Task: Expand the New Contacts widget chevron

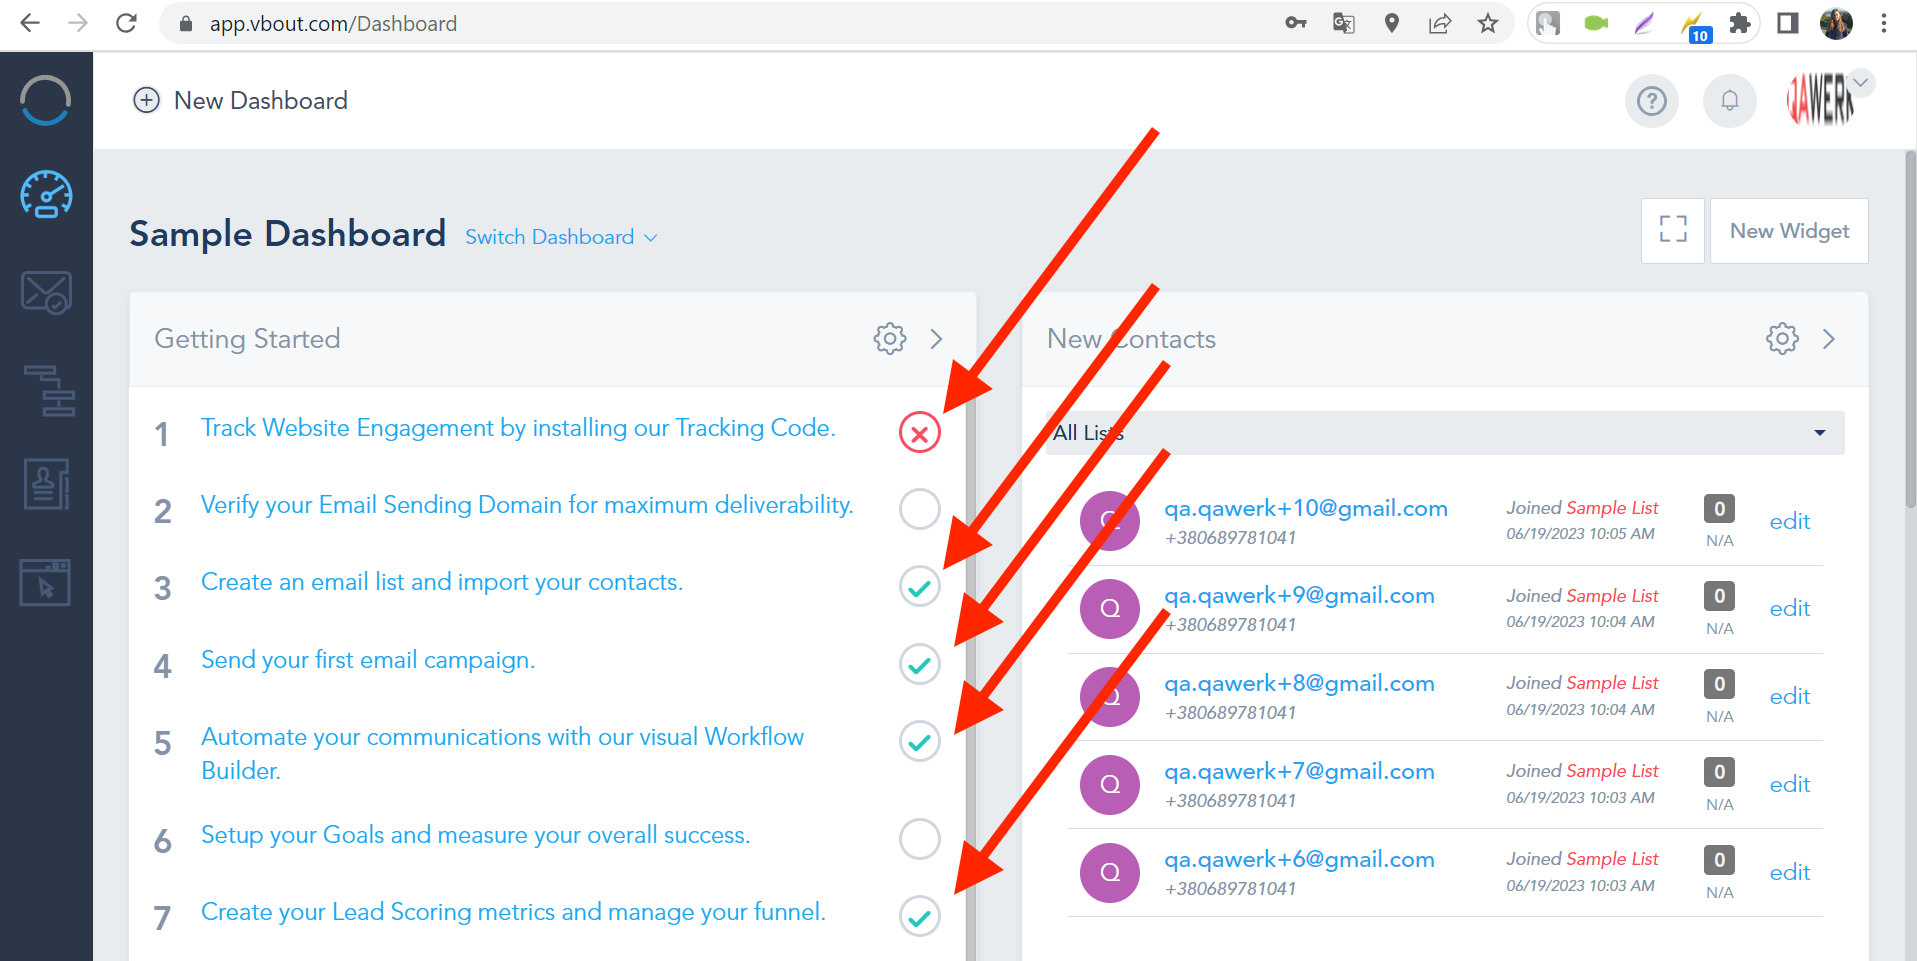Action: [x=1829, y=339]
